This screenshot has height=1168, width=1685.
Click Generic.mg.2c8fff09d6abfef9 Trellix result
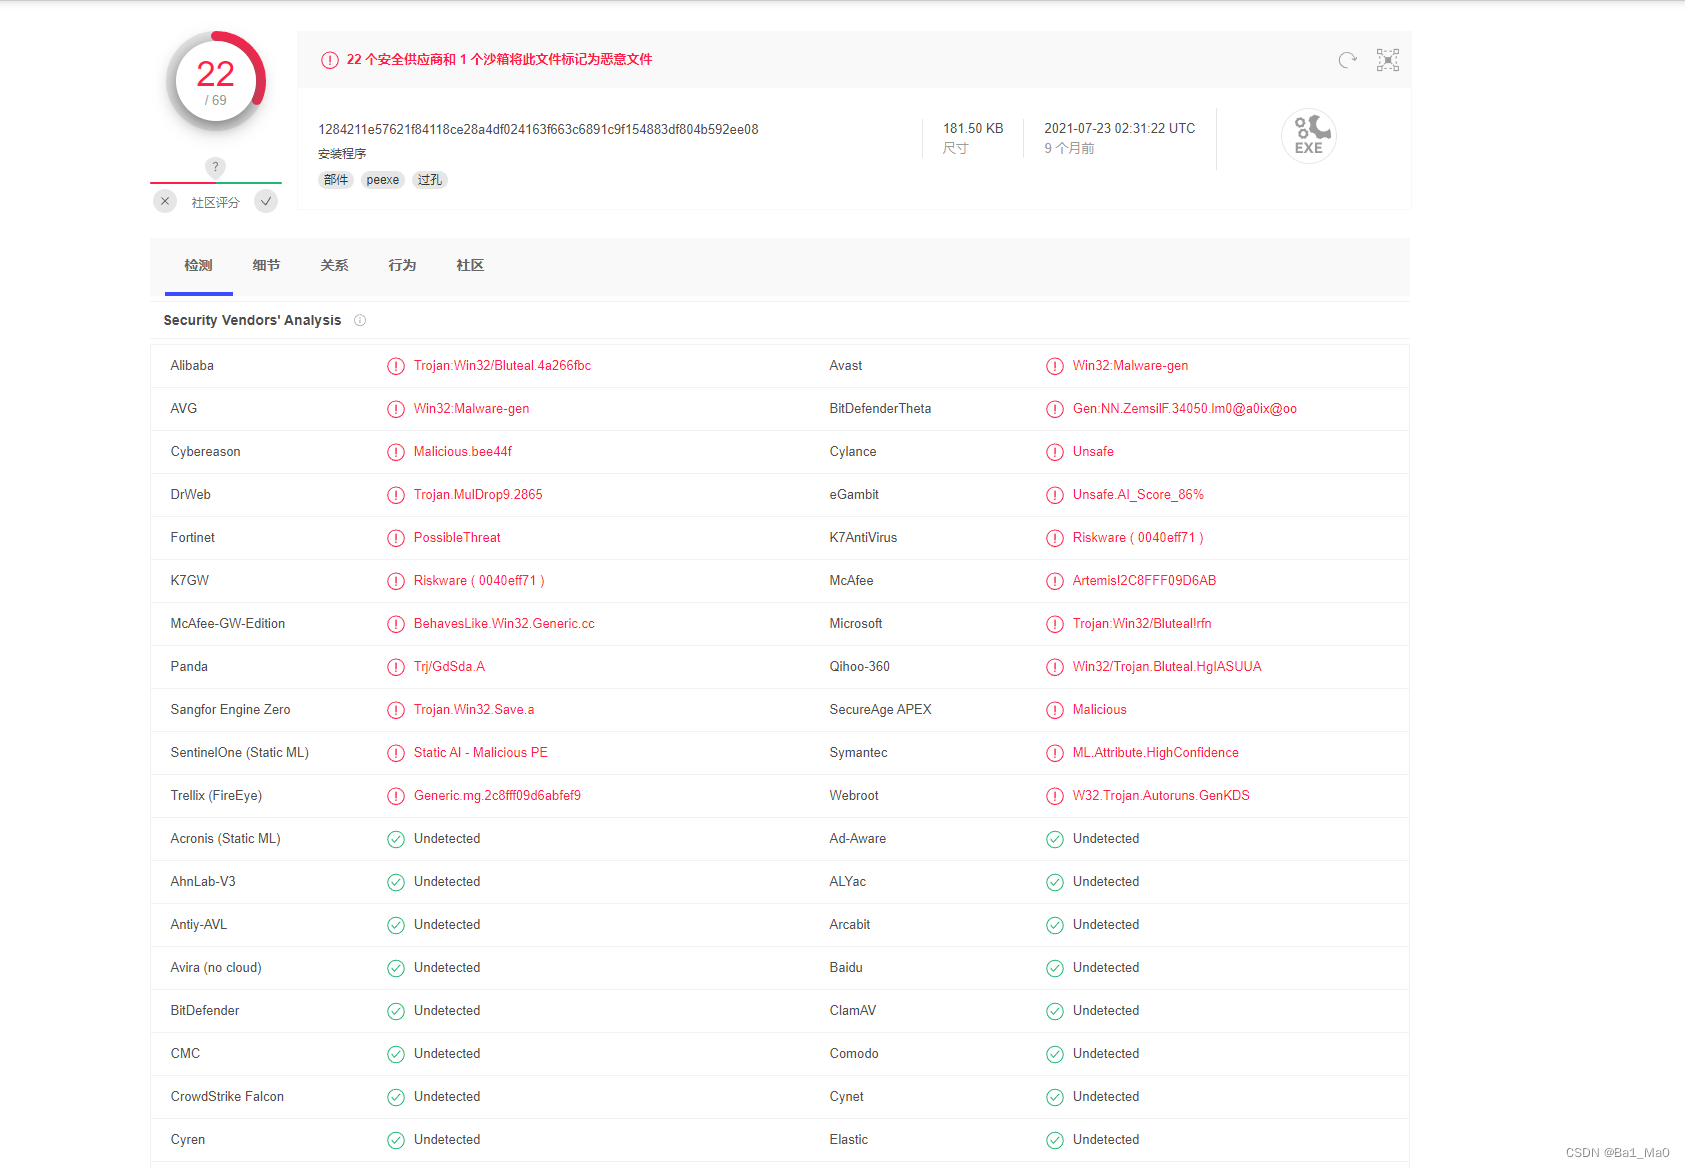point(497,796)
